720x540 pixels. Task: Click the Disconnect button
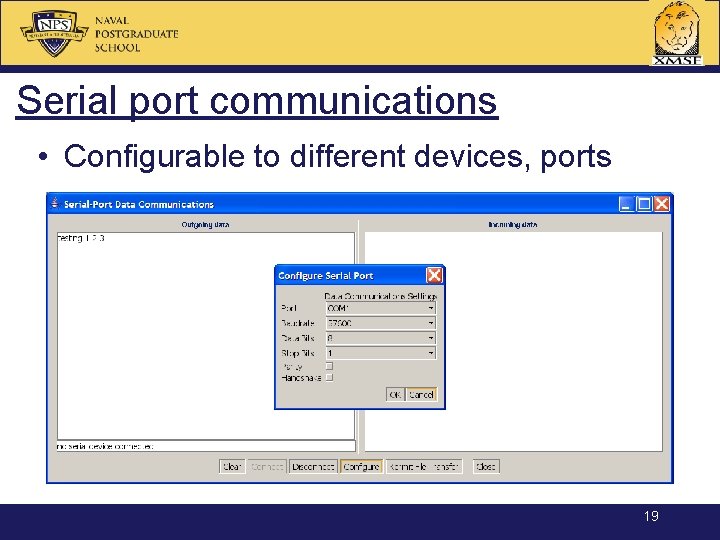313,467
